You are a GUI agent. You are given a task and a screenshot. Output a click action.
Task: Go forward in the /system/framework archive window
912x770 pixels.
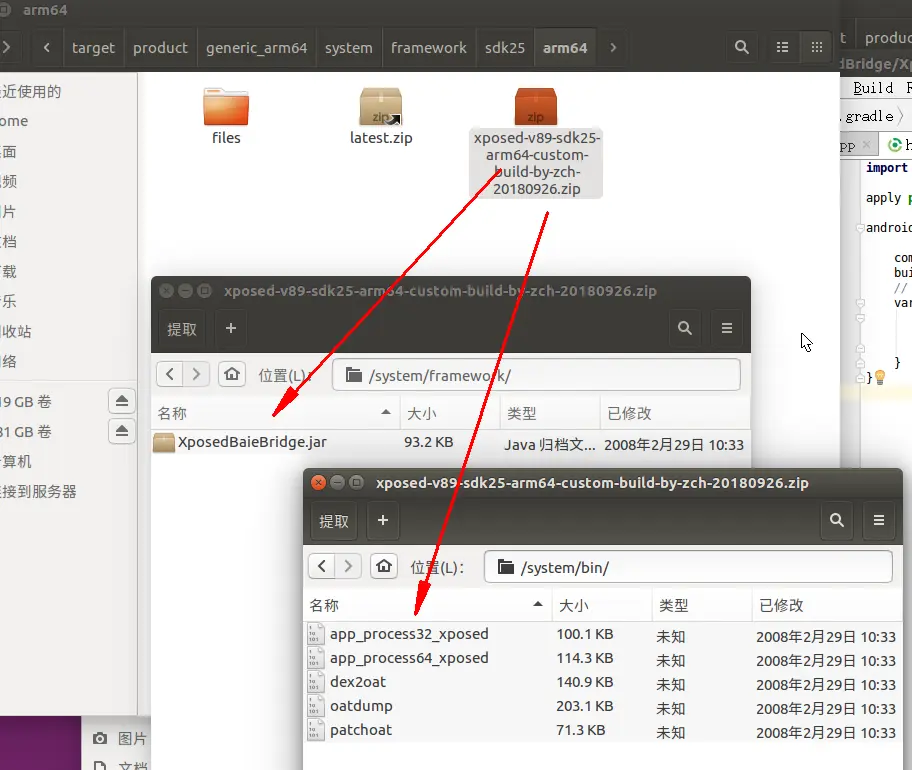(196, 374)
